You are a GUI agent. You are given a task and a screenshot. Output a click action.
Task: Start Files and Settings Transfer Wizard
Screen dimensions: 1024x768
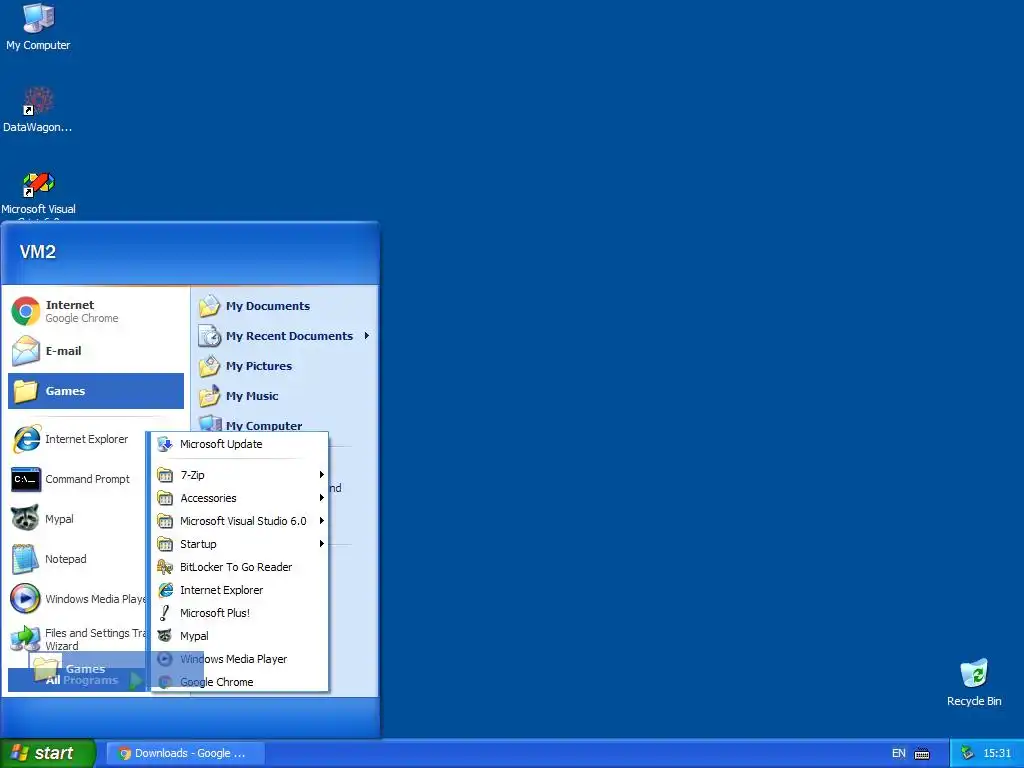(77, 639)
